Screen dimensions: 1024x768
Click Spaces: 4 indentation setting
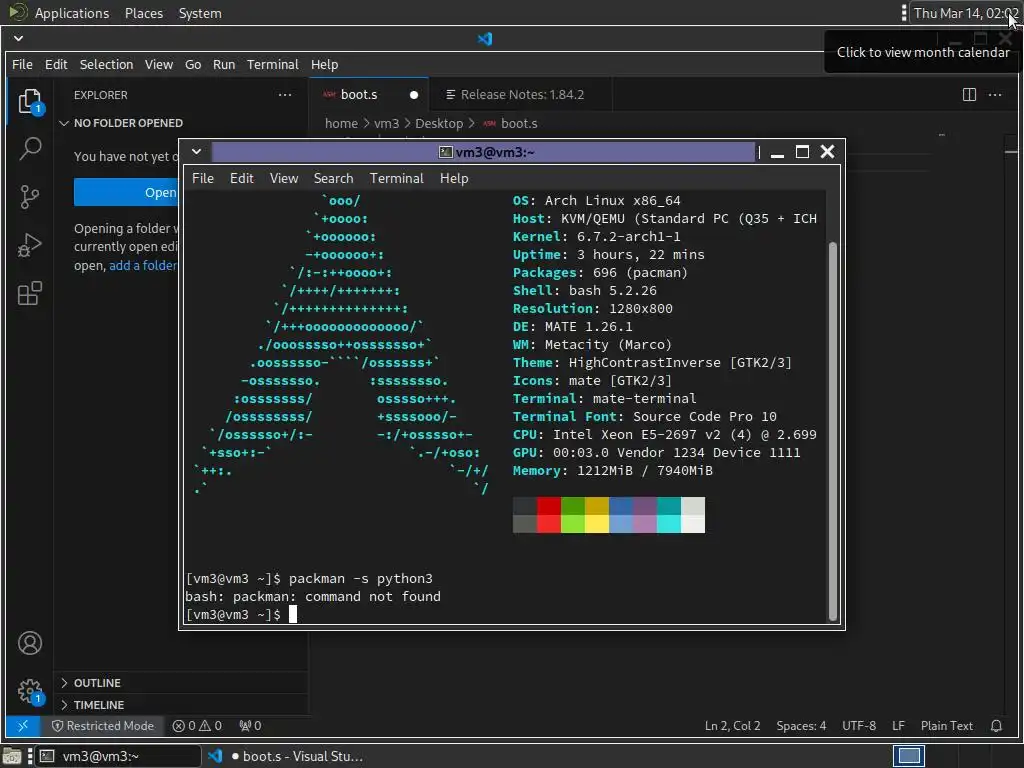(801, 726)
